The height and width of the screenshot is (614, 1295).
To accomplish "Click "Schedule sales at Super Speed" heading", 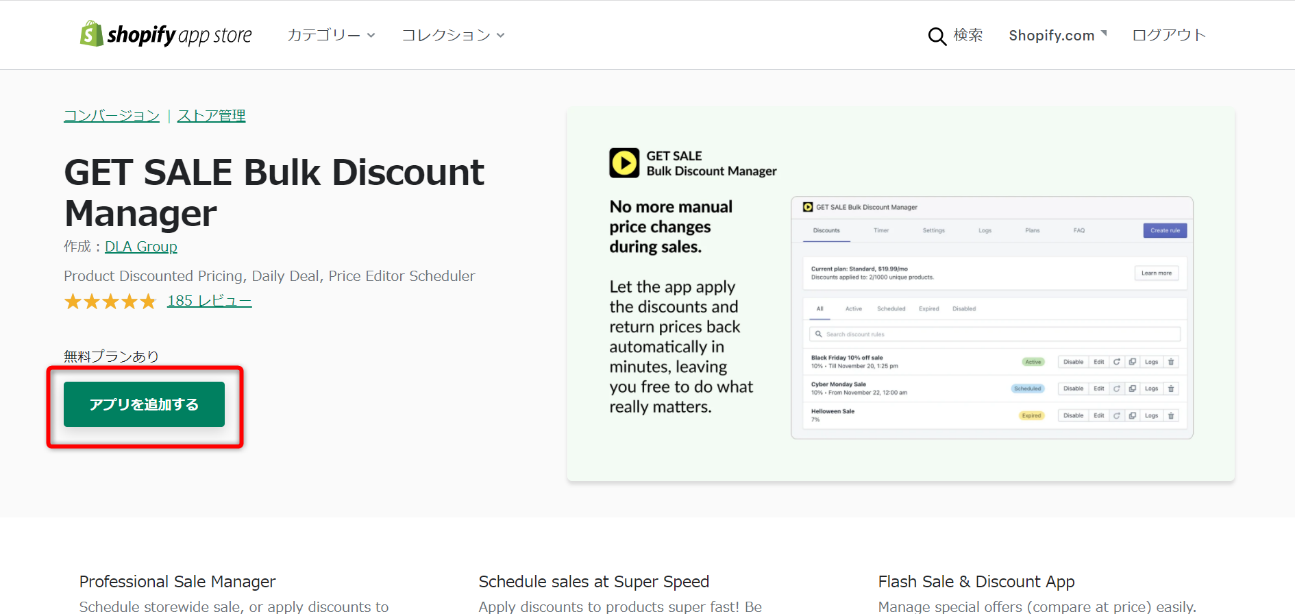I will pyautogui.click(x=594, y=581).
